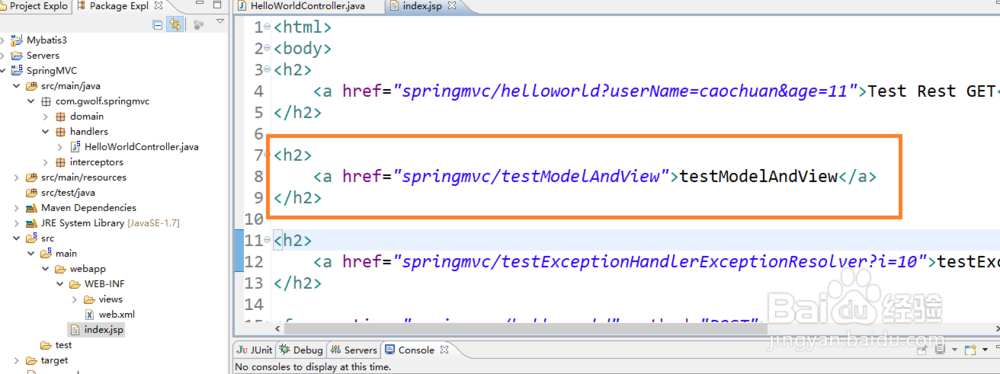Select main folder under src
The image size is (1000, 374).
66,253
